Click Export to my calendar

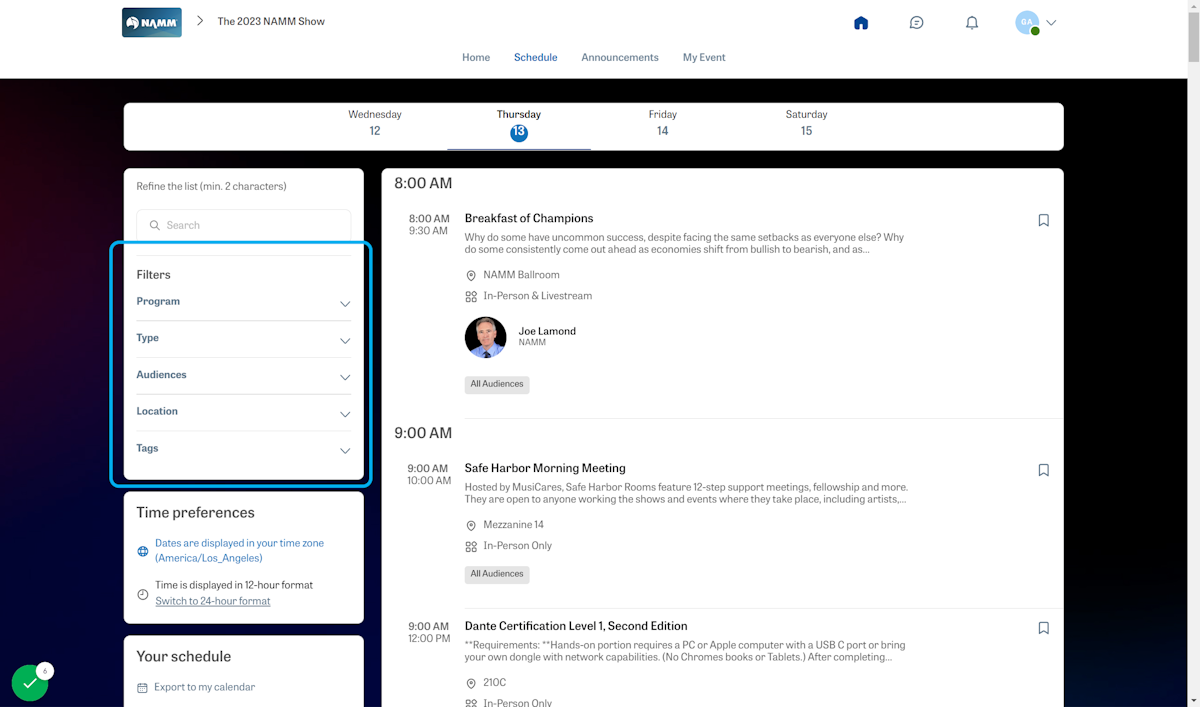point(204,687)
